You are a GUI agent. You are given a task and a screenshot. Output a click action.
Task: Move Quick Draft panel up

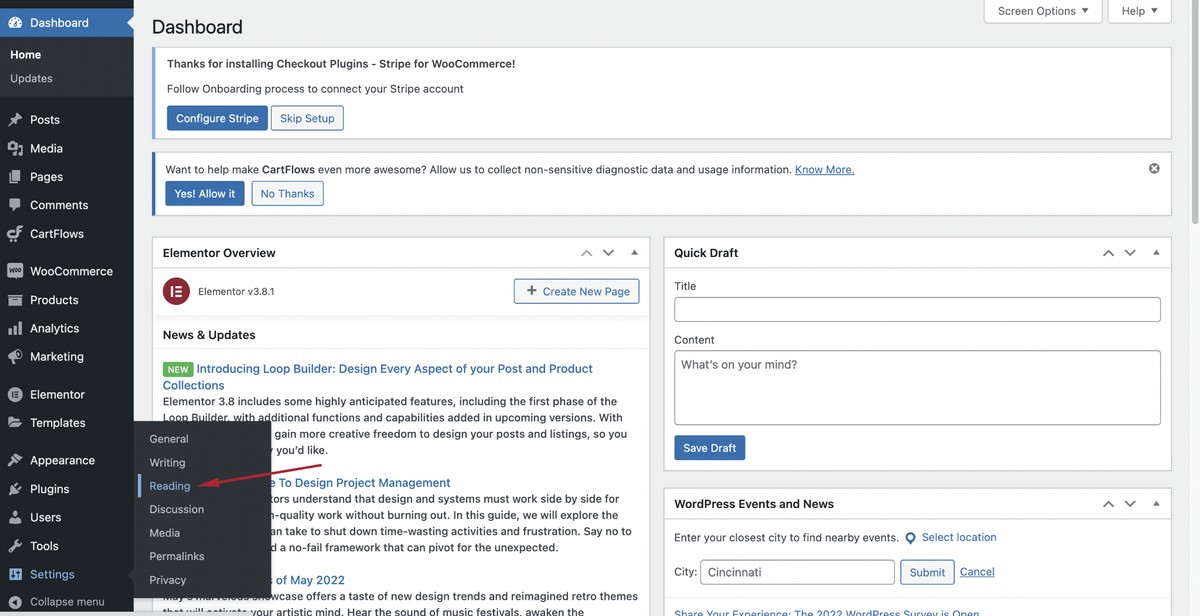click(x=1108, y=253)
